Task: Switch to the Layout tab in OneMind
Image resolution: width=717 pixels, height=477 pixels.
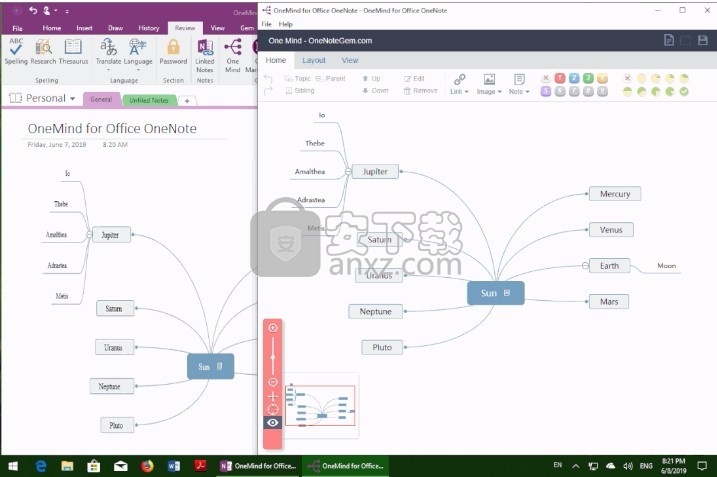Action: [x=314, y=60]
